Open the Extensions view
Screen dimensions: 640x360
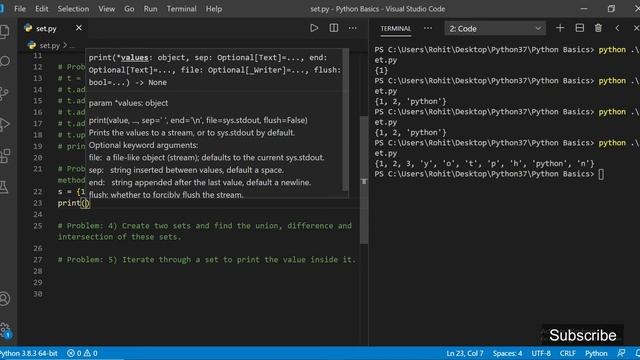[x=4, y=156]
